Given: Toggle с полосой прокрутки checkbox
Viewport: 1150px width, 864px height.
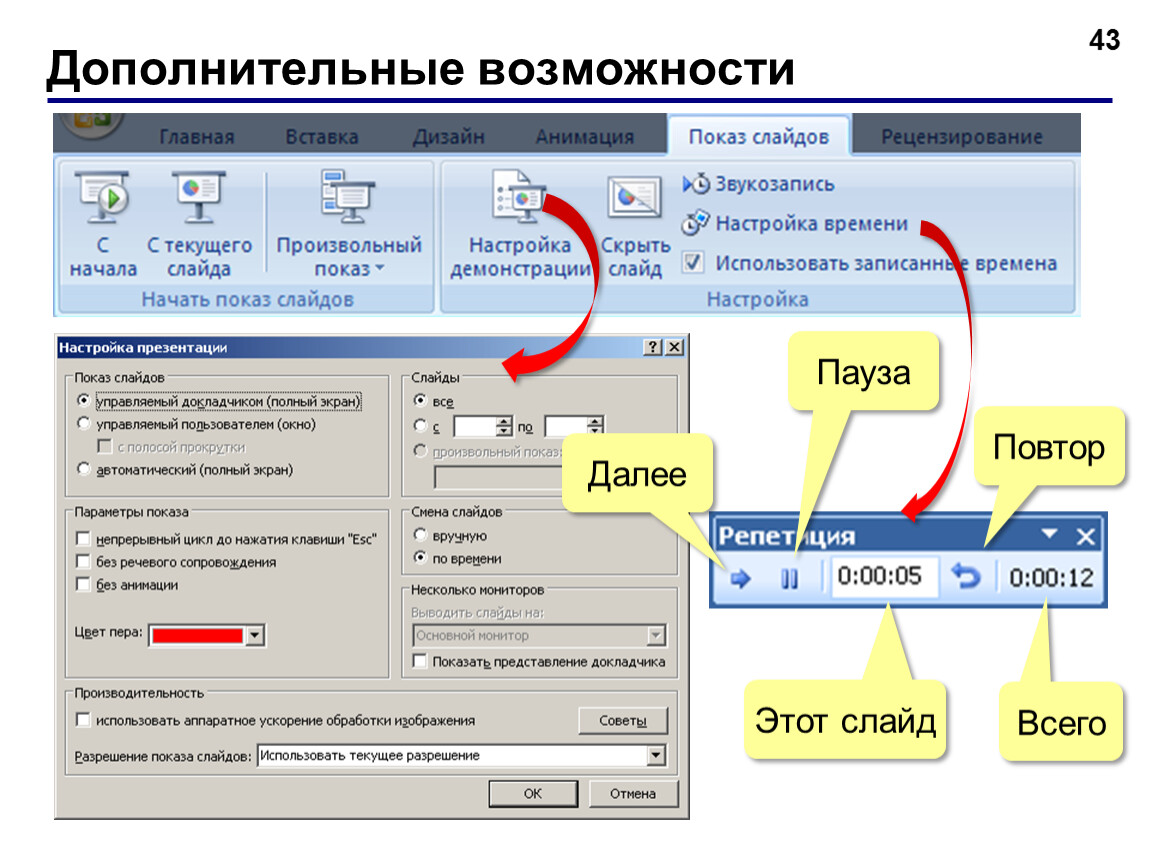Looking at the screenshot, I should pos(105,447).
